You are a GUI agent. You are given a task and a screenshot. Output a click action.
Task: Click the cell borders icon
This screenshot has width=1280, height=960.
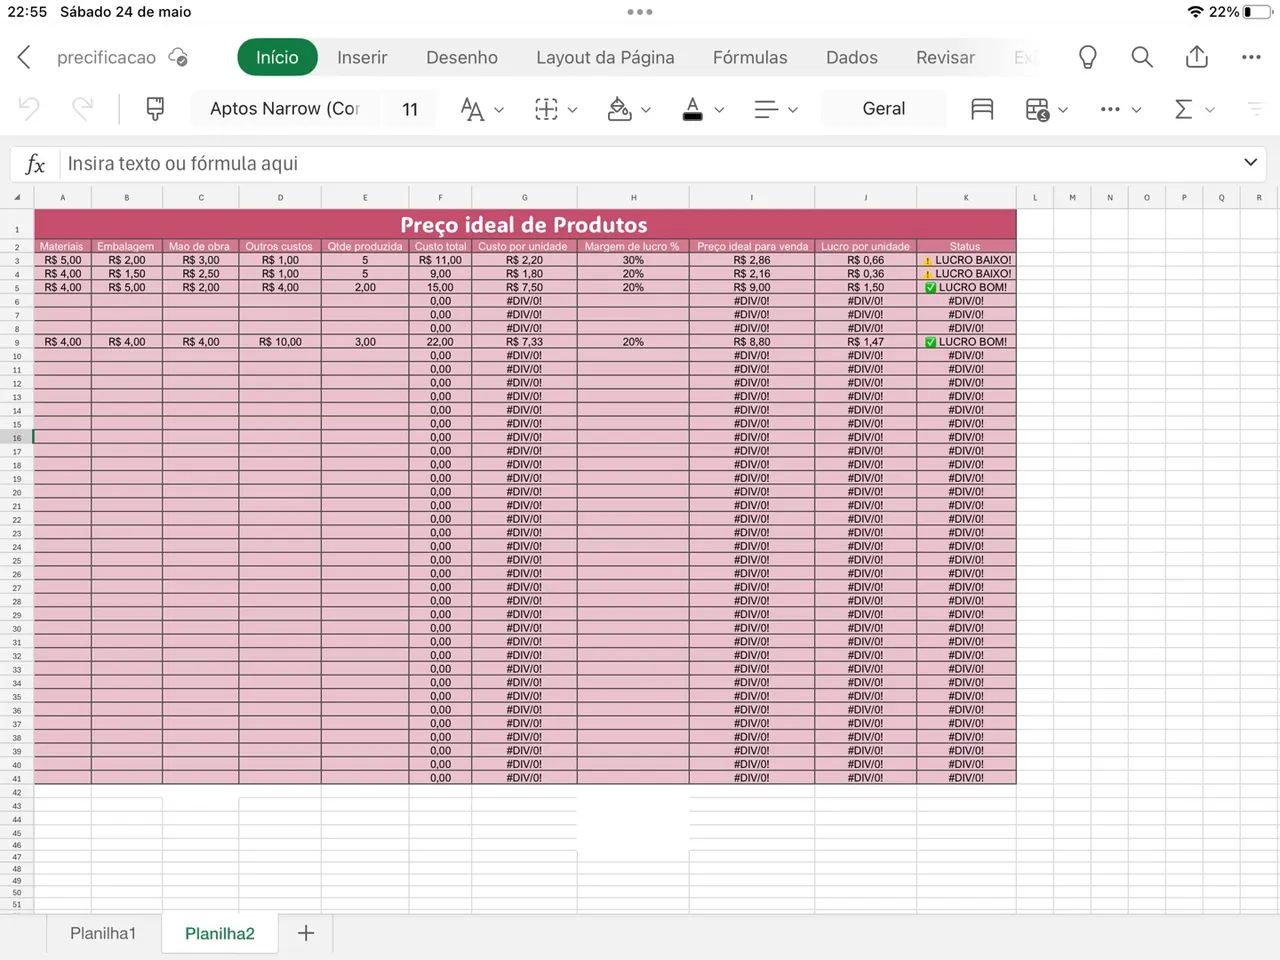point(546,109)
